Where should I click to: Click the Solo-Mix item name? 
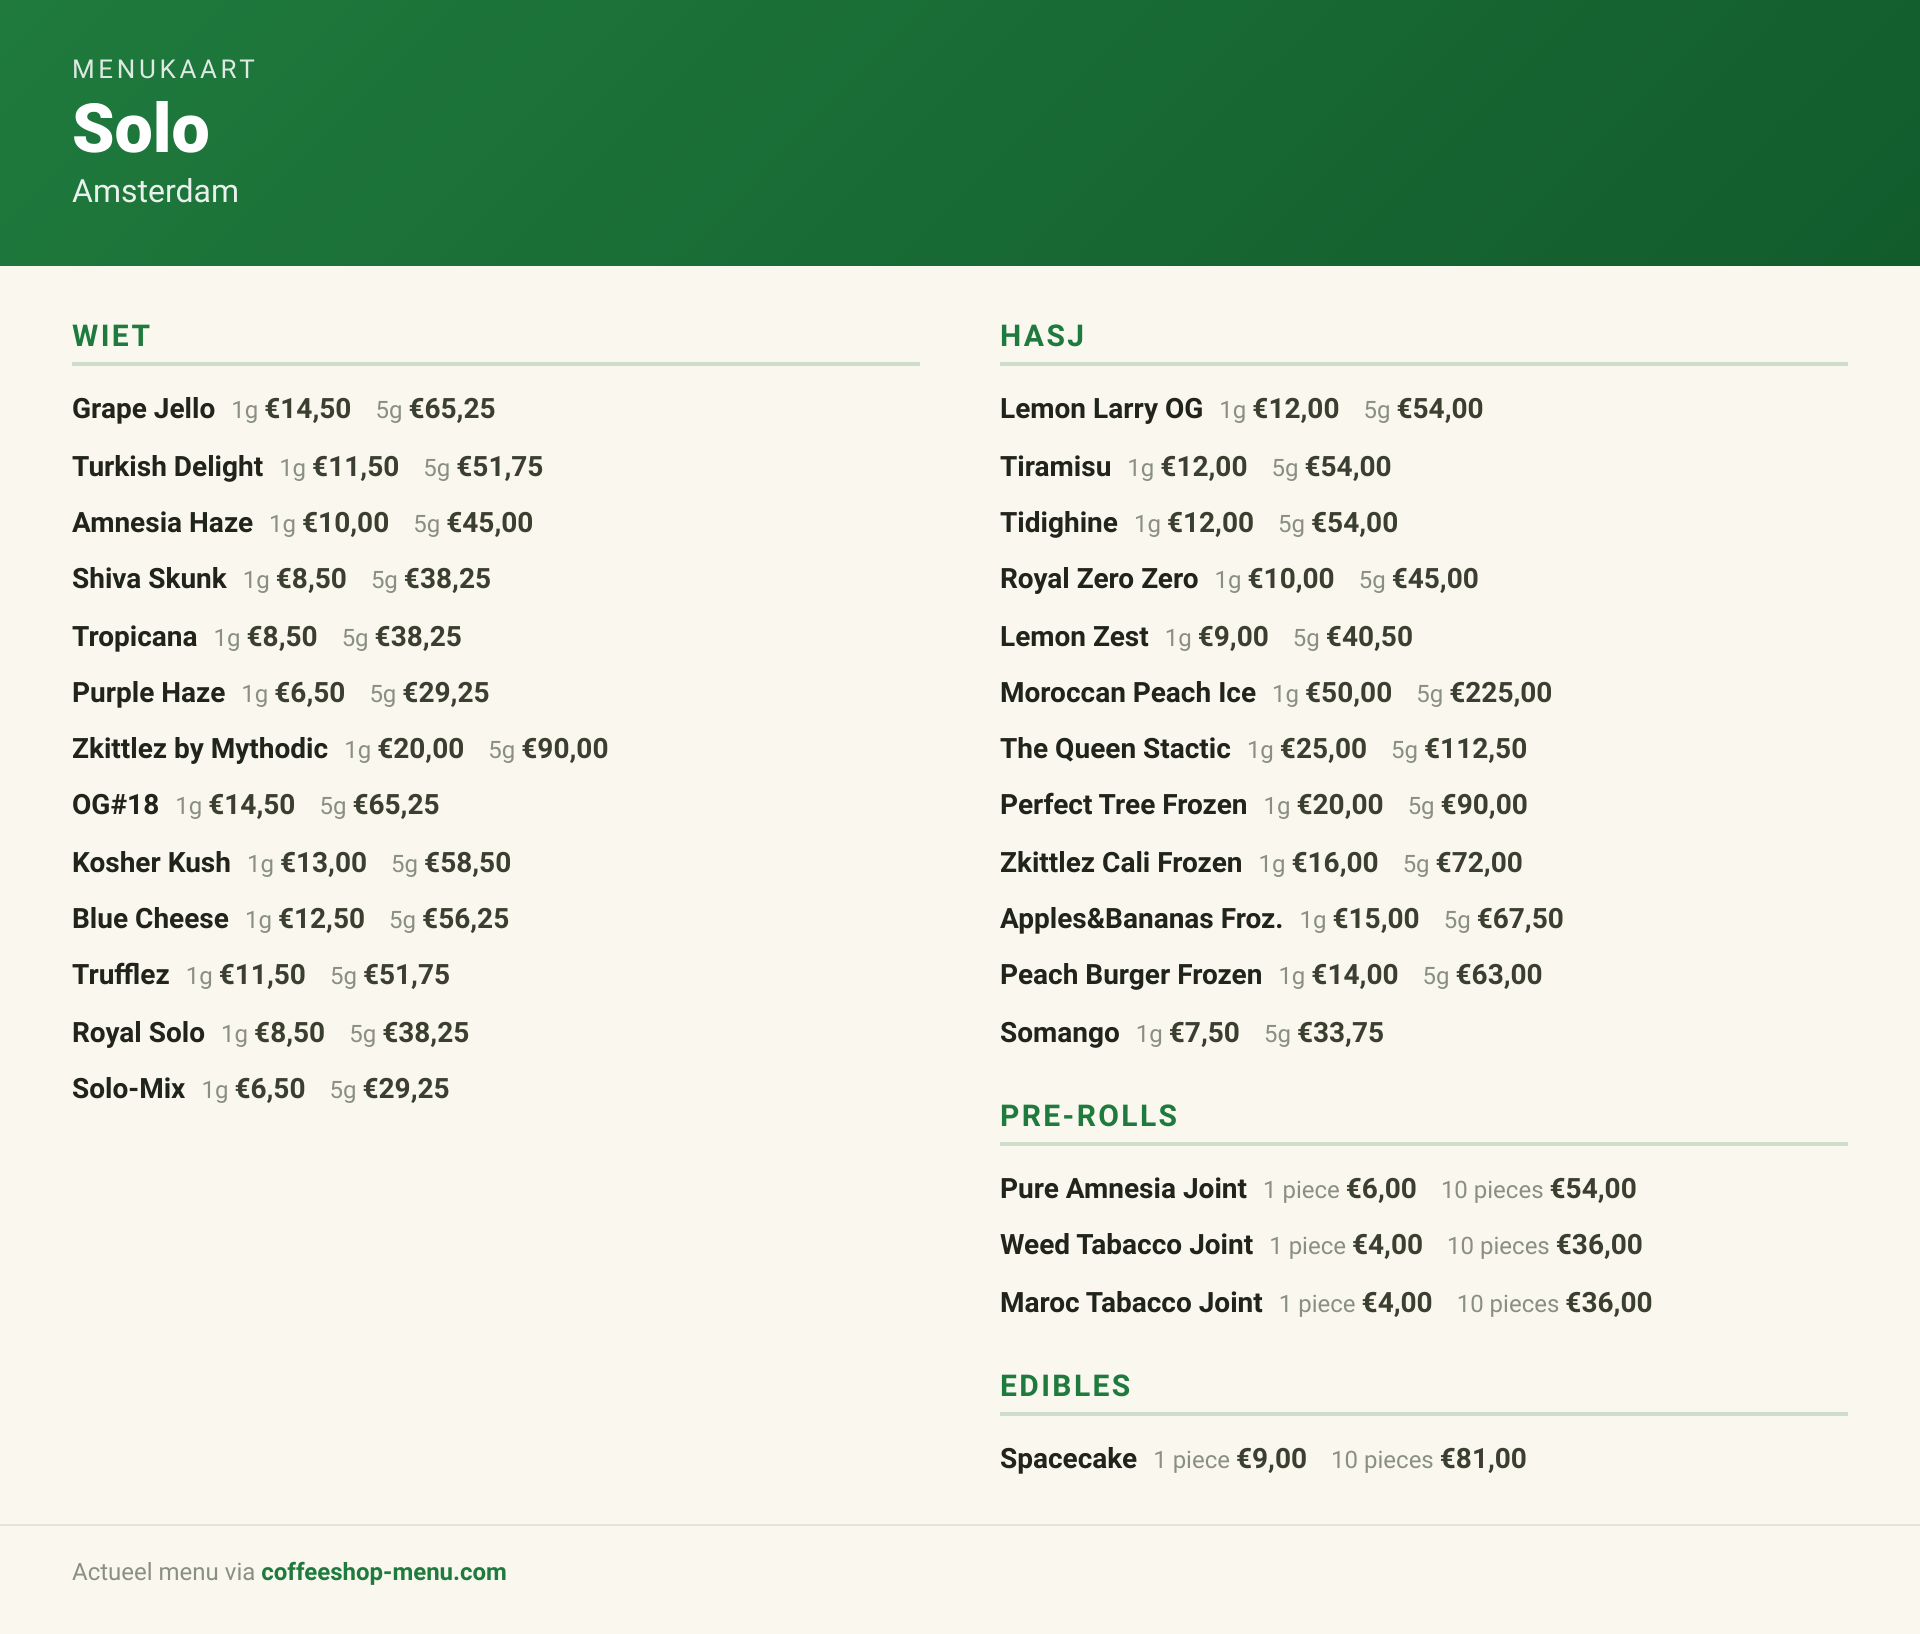128,1089
